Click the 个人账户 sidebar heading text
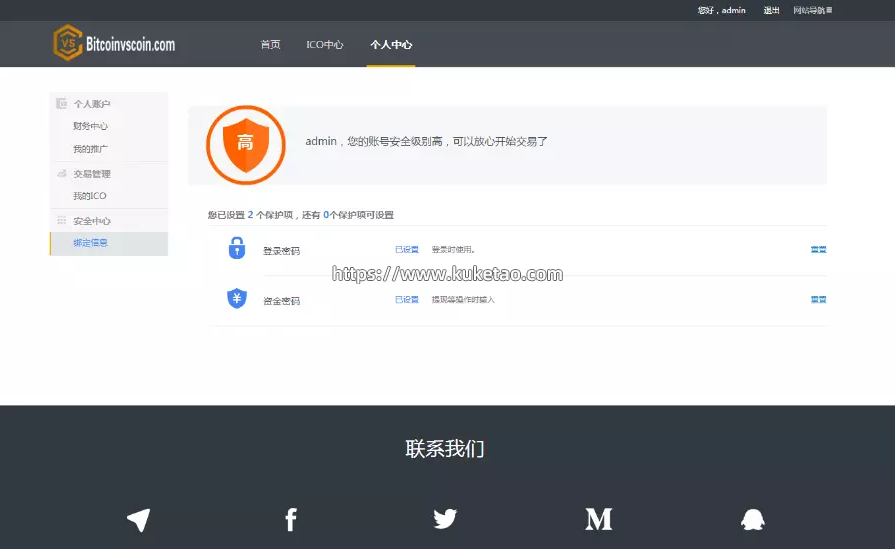 (x=92, y=104)
